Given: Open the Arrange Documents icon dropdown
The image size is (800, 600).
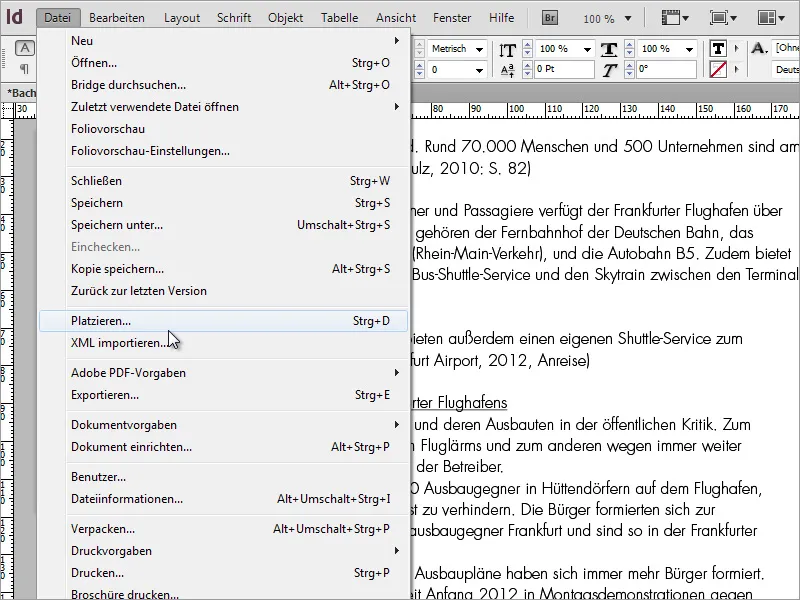Looking at the screenshot, I should (771, 18).
